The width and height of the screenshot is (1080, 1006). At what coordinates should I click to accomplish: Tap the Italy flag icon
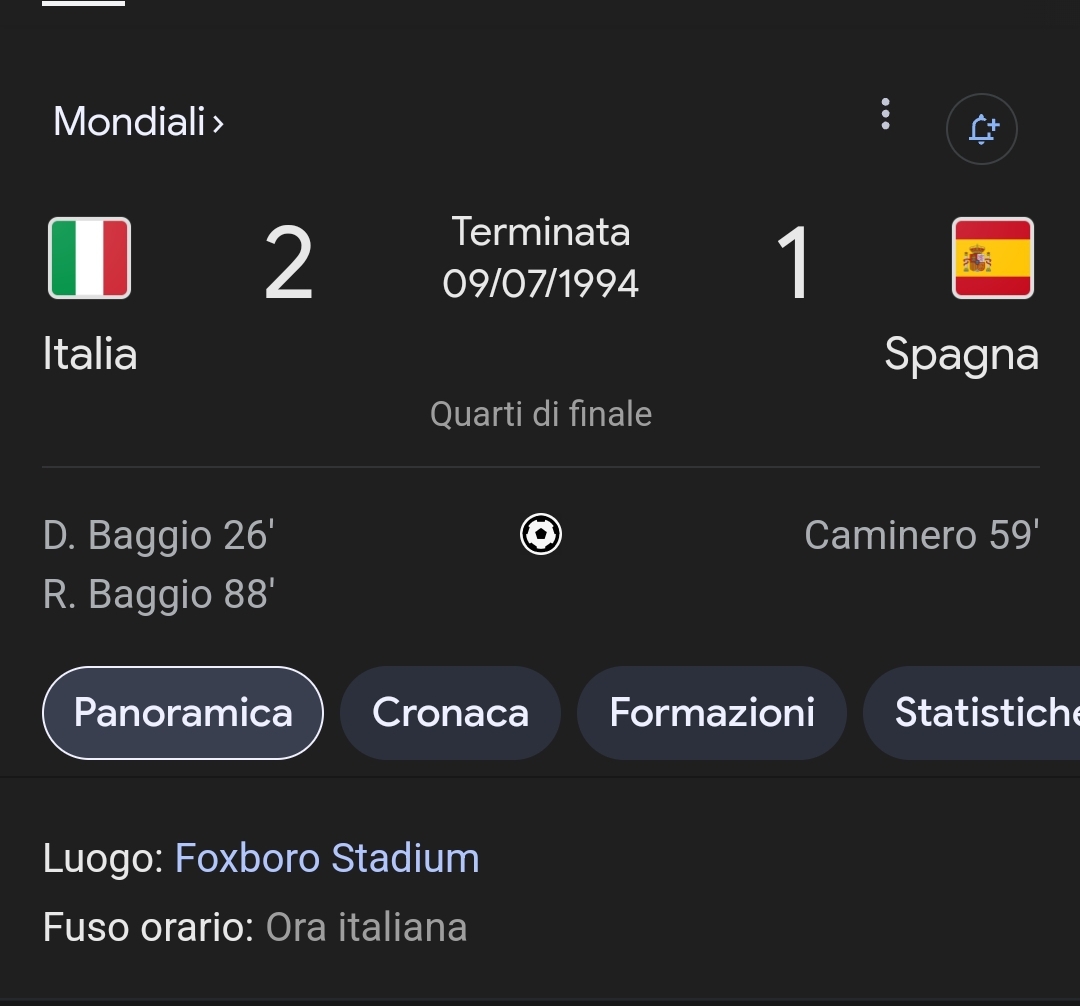tap(90, 258)
